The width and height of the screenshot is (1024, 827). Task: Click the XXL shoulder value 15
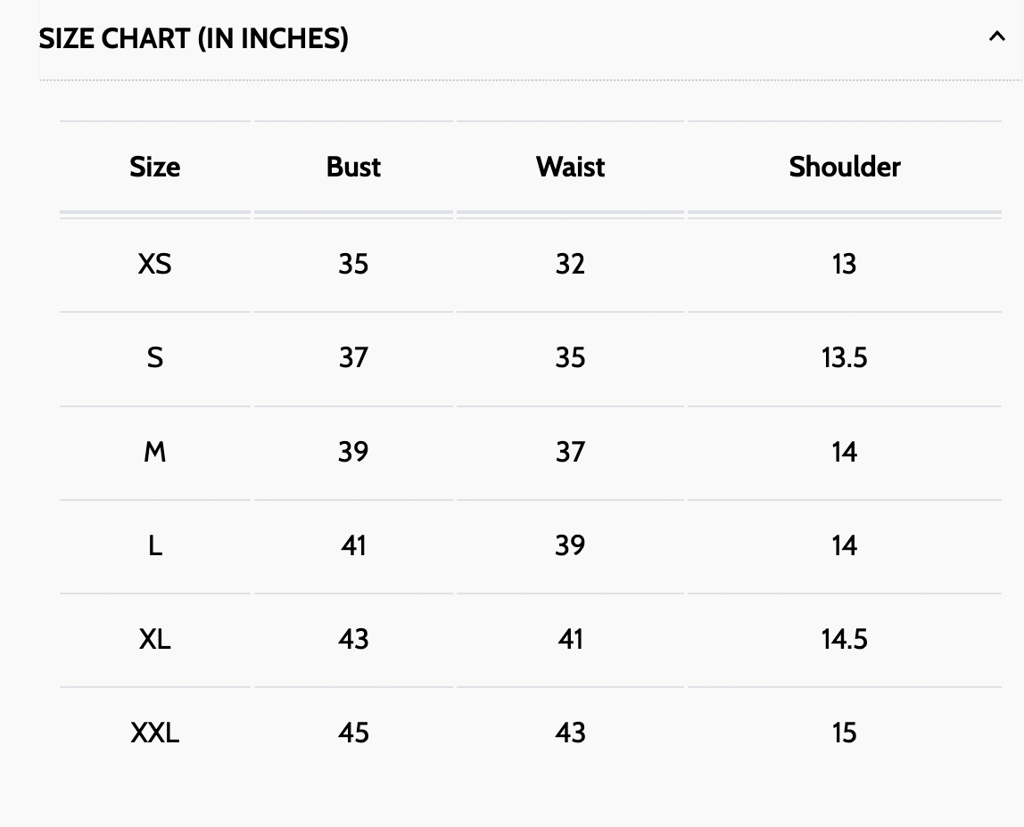point(844,733)
